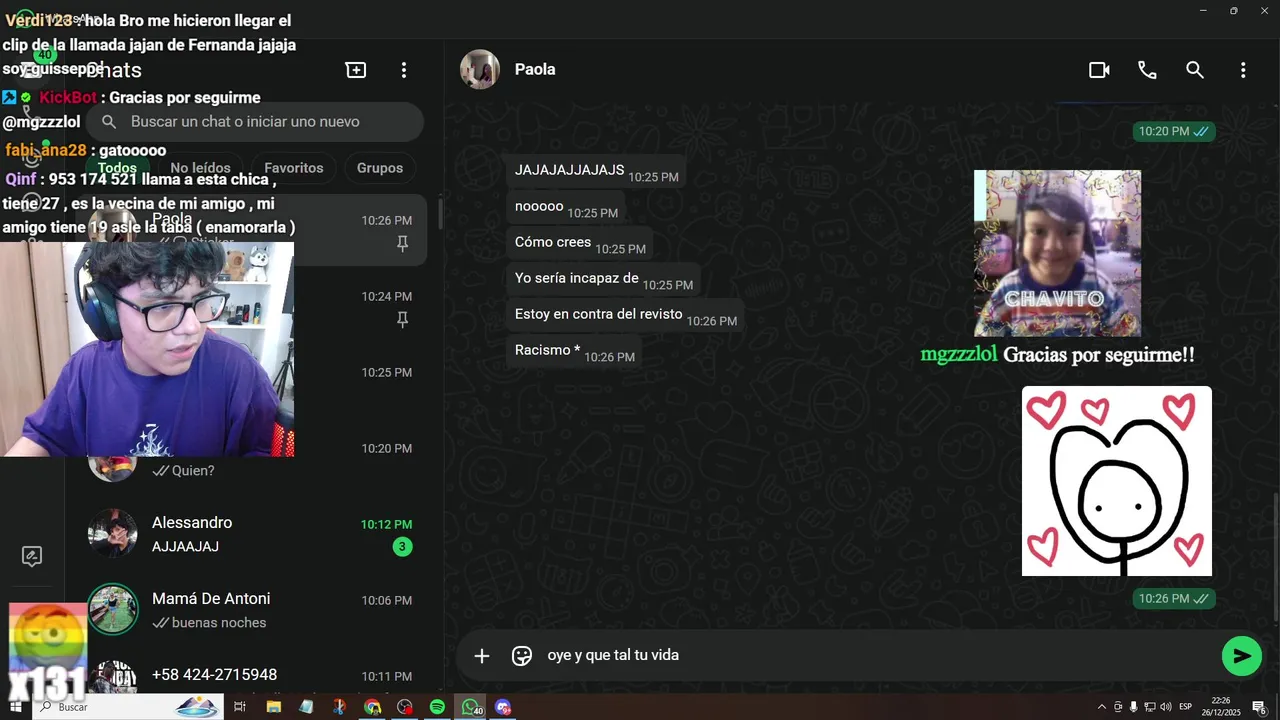This screenshot has height=720, width=1280.
Task: Open the emoji and sticker picker
Action: [522, 656]
